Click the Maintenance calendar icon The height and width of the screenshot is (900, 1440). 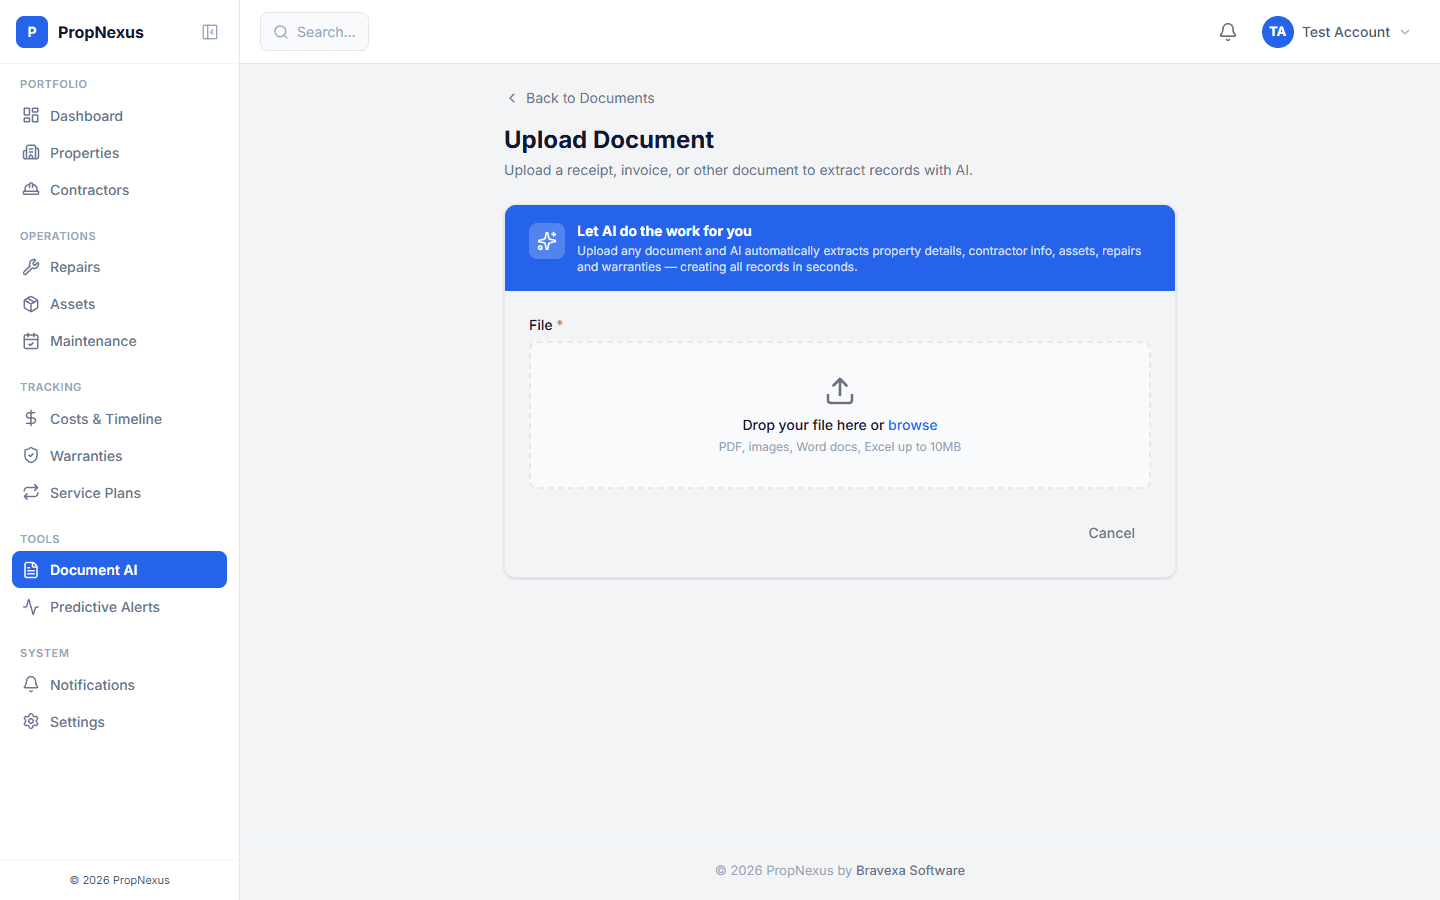coord(31,341)
